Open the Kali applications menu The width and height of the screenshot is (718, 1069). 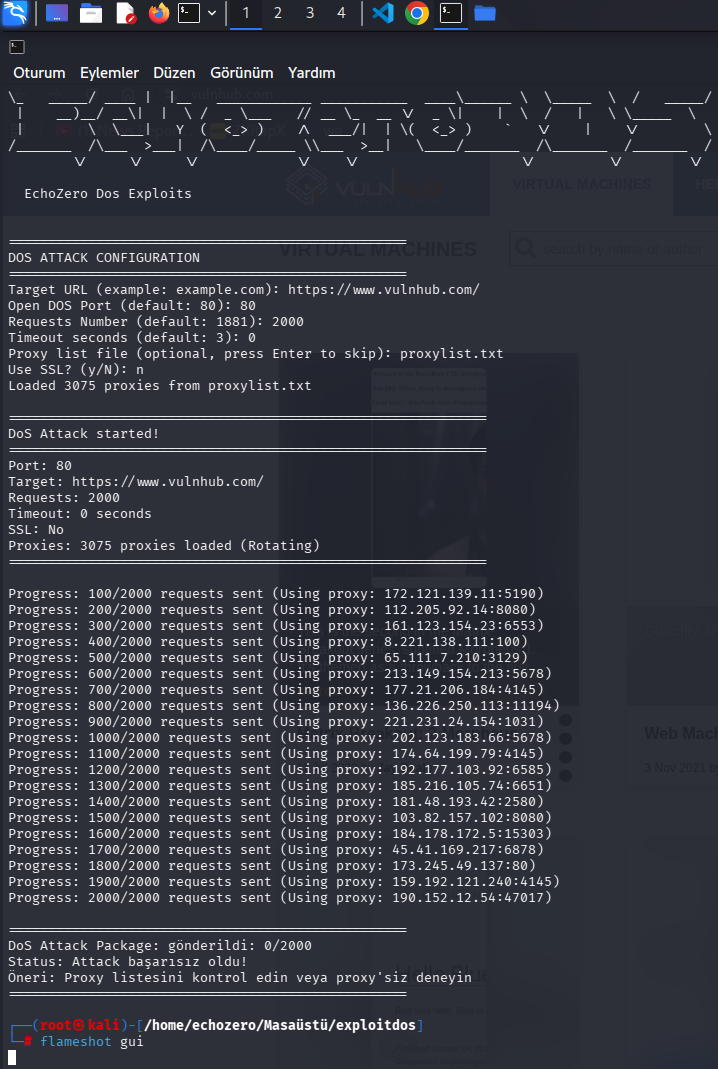pyautogui.click(x=15, y=13)
